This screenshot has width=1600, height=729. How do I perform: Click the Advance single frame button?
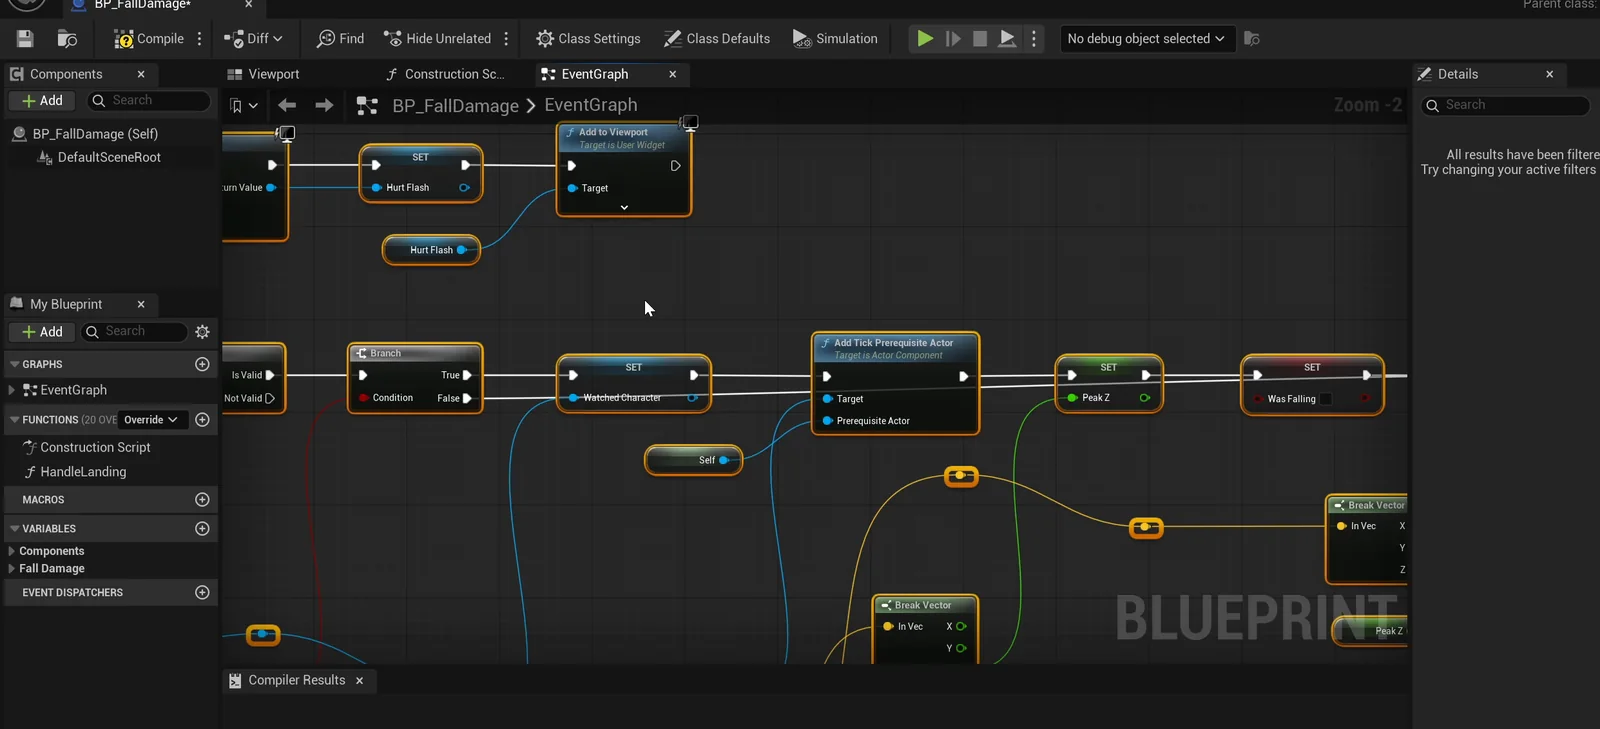click(953, 39)
